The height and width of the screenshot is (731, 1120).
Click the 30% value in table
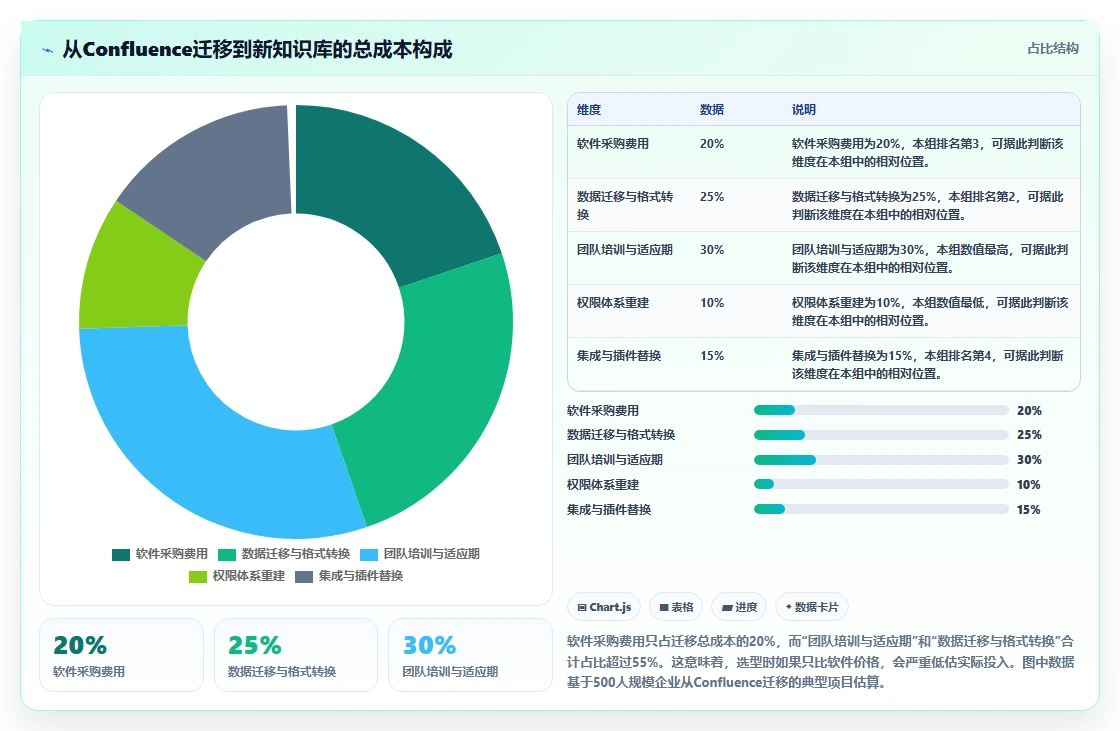tap(712, 250)
